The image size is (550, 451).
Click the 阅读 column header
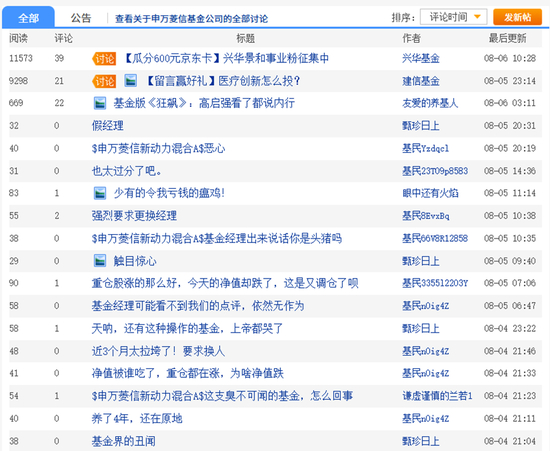click(x=18, y=38)
